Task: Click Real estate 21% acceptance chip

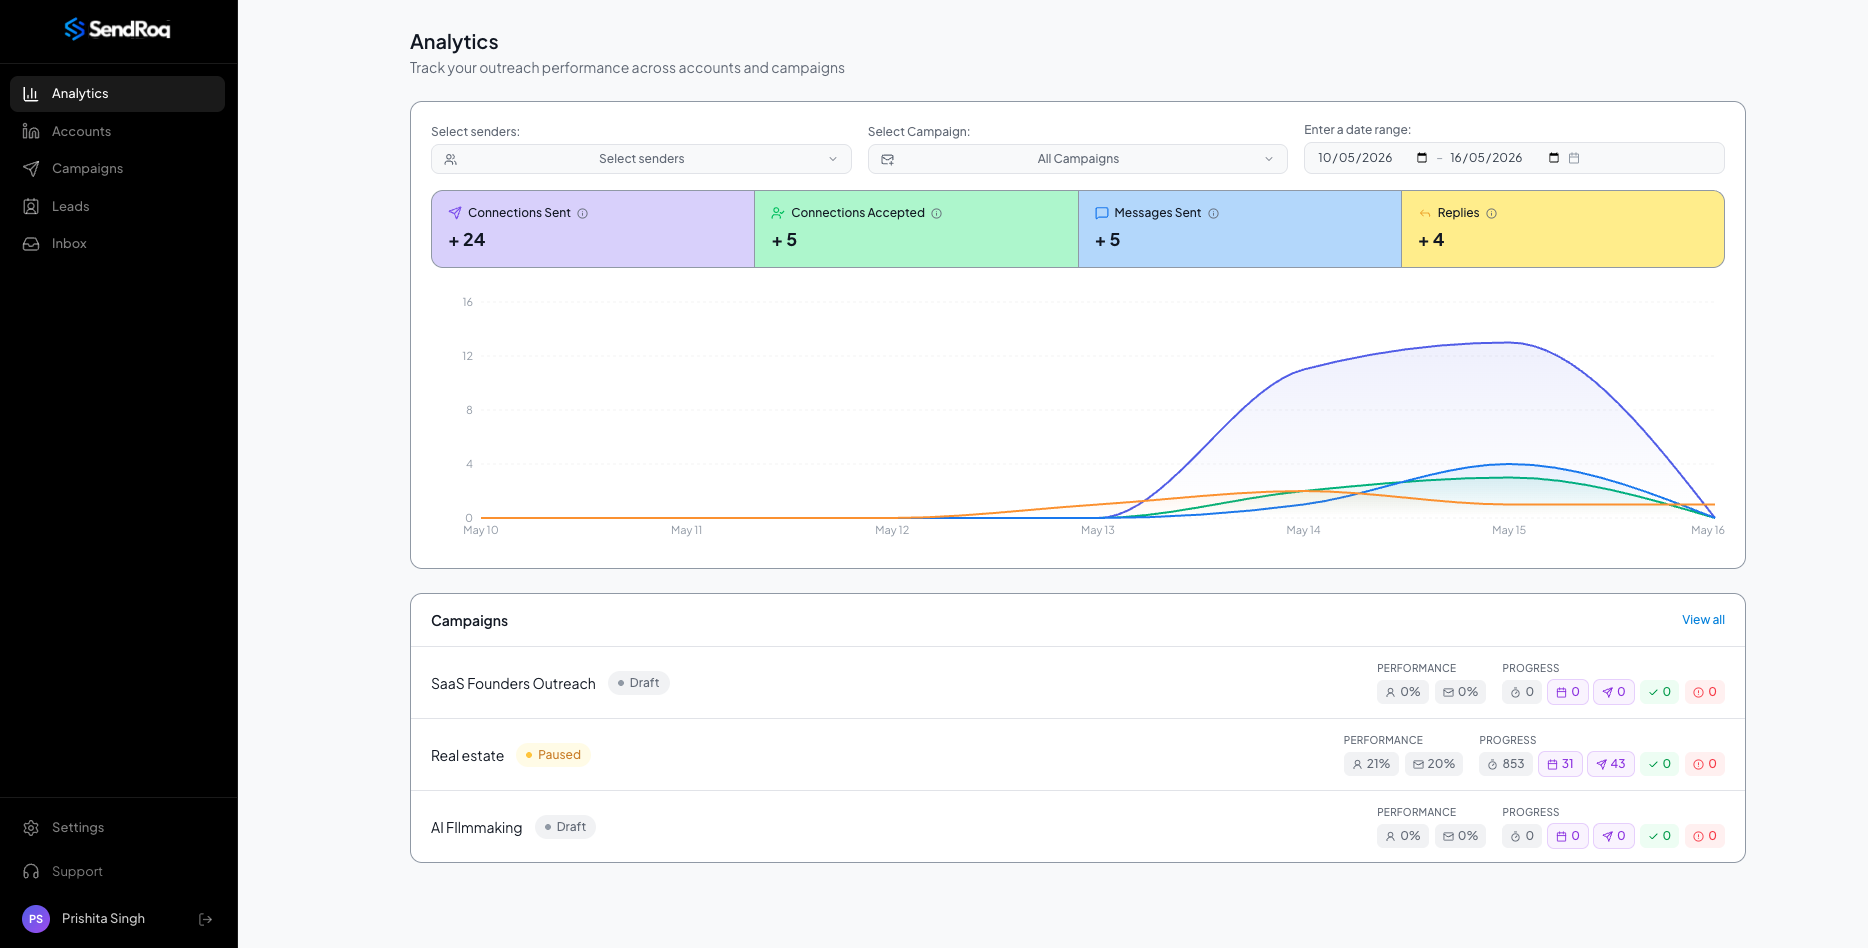Action: click(1371, 764)
